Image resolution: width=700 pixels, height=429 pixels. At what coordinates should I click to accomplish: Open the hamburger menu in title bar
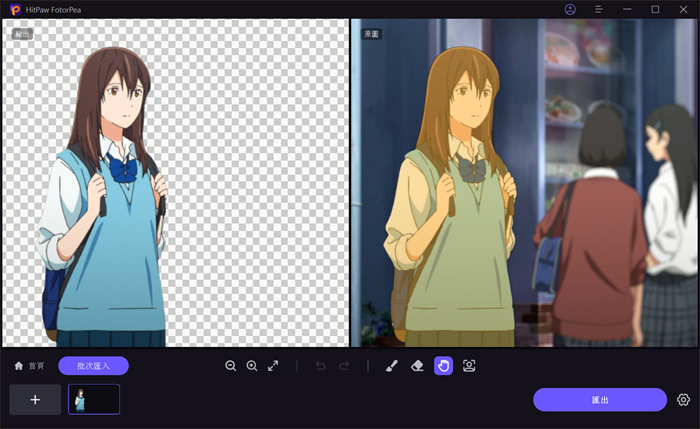click(598, 9)
